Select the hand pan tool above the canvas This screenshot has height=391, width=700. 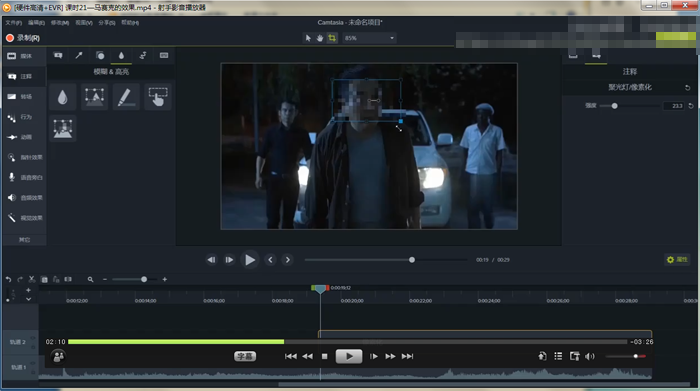tap(320, 38)
